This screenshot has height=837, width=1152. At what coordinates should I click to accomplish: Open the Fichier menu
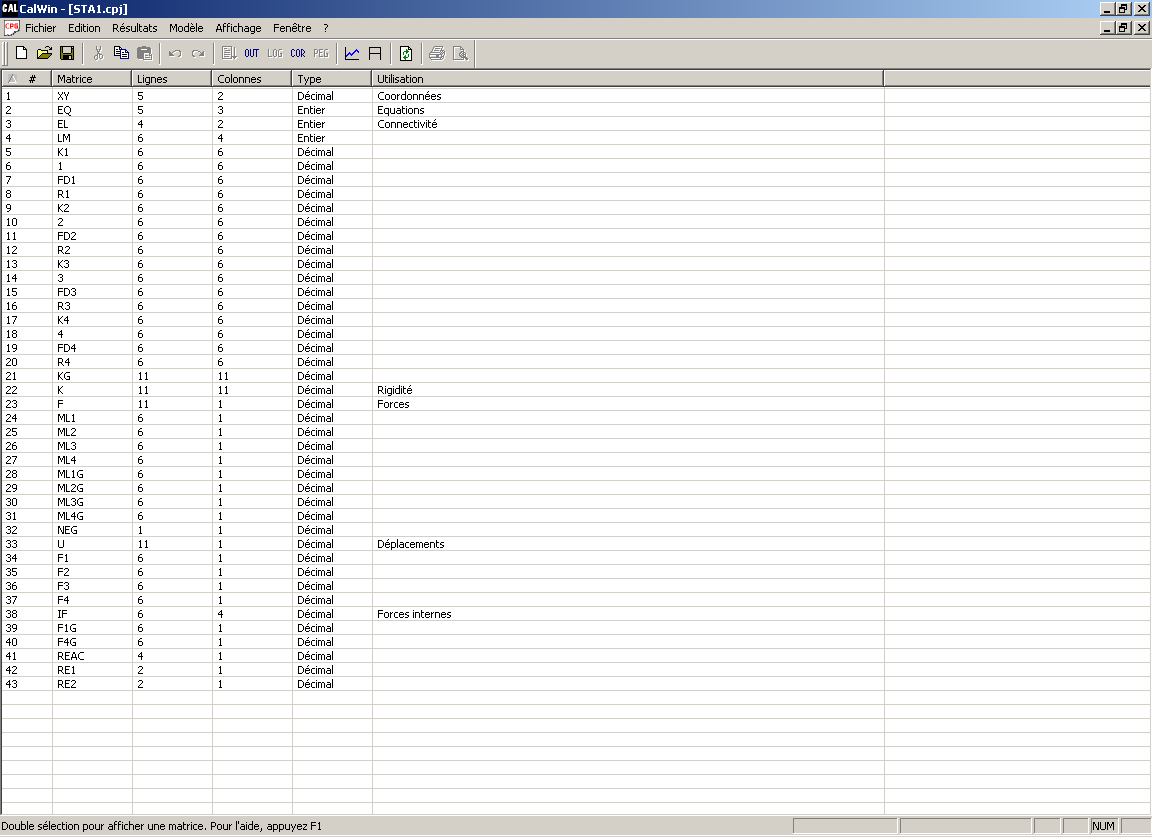[x=40, y=28]
